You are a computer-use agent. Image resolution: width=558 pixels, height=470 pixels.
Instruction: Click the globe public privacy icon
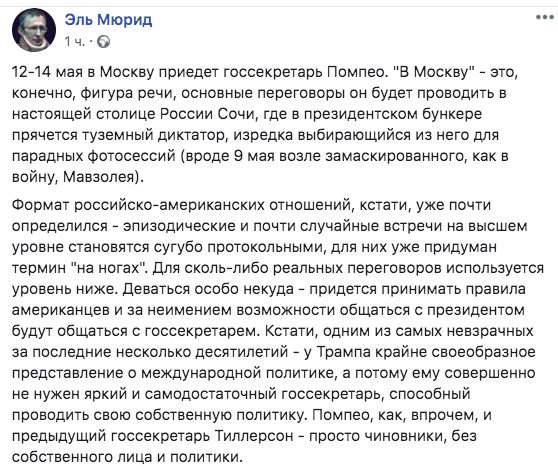[x=104, y=42]
